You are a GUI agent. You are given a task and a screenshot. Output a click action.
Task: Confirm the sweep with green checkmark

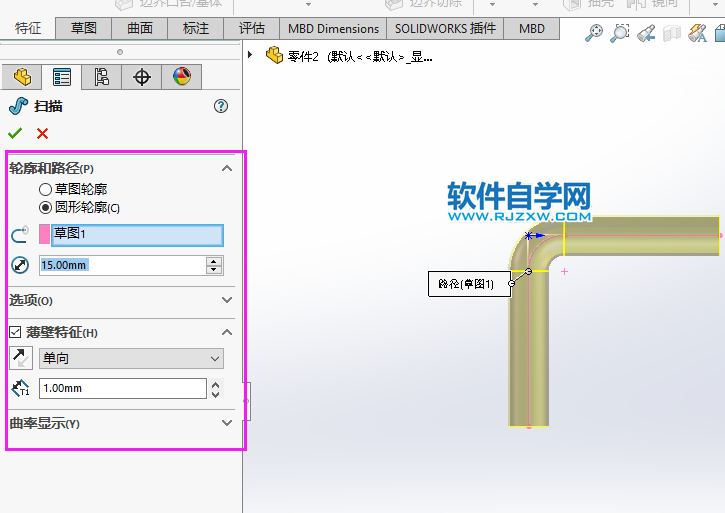coord(15,133)
